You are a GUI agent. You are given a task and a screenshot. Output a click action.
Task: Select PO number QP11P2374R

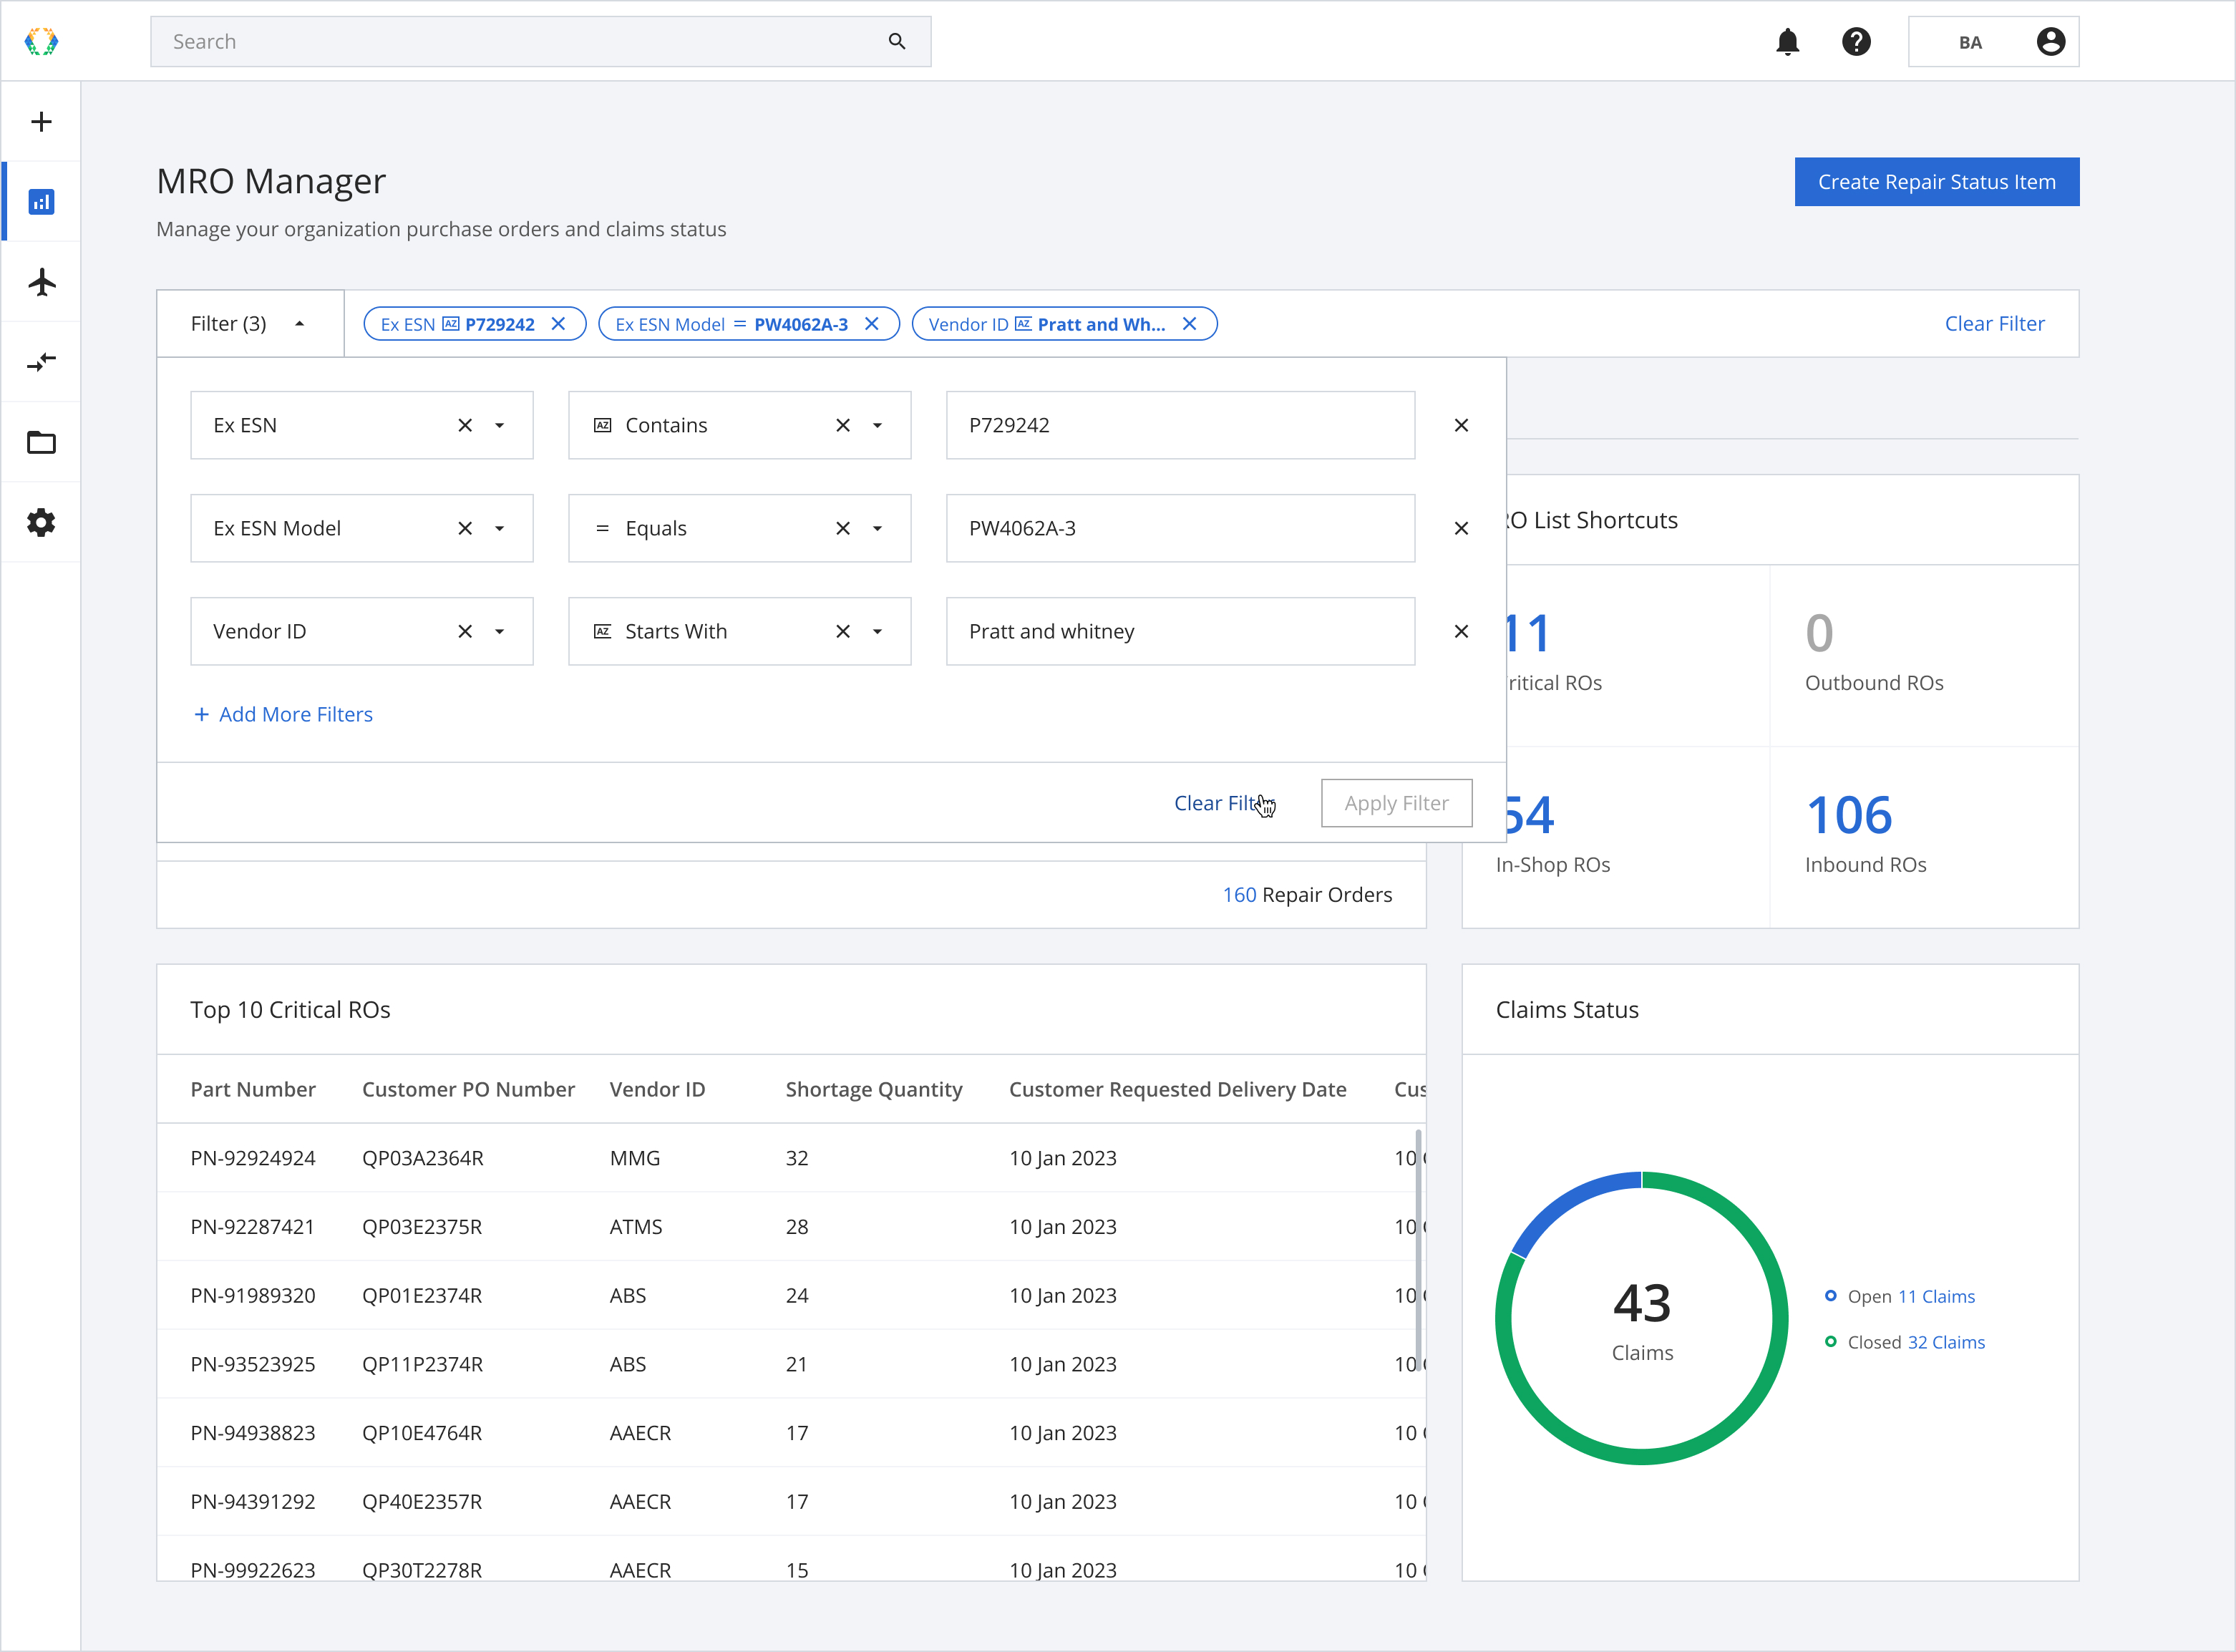click(422, 1365)
